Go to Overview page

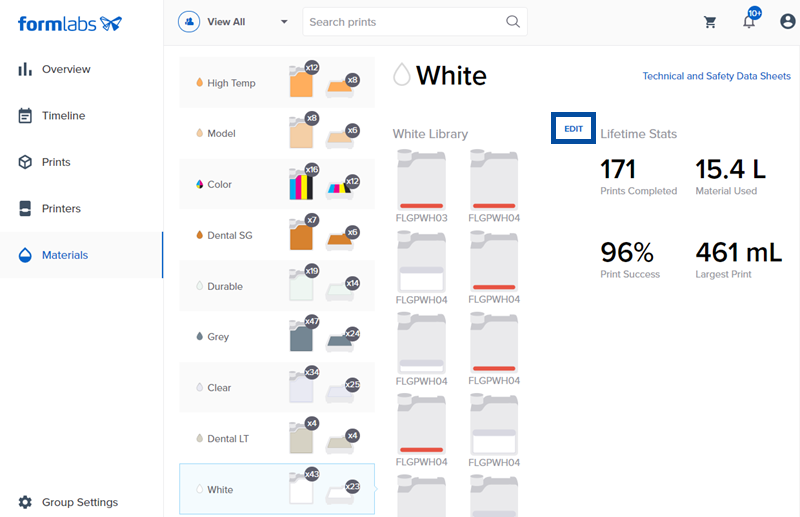click(x=66, y=69)
